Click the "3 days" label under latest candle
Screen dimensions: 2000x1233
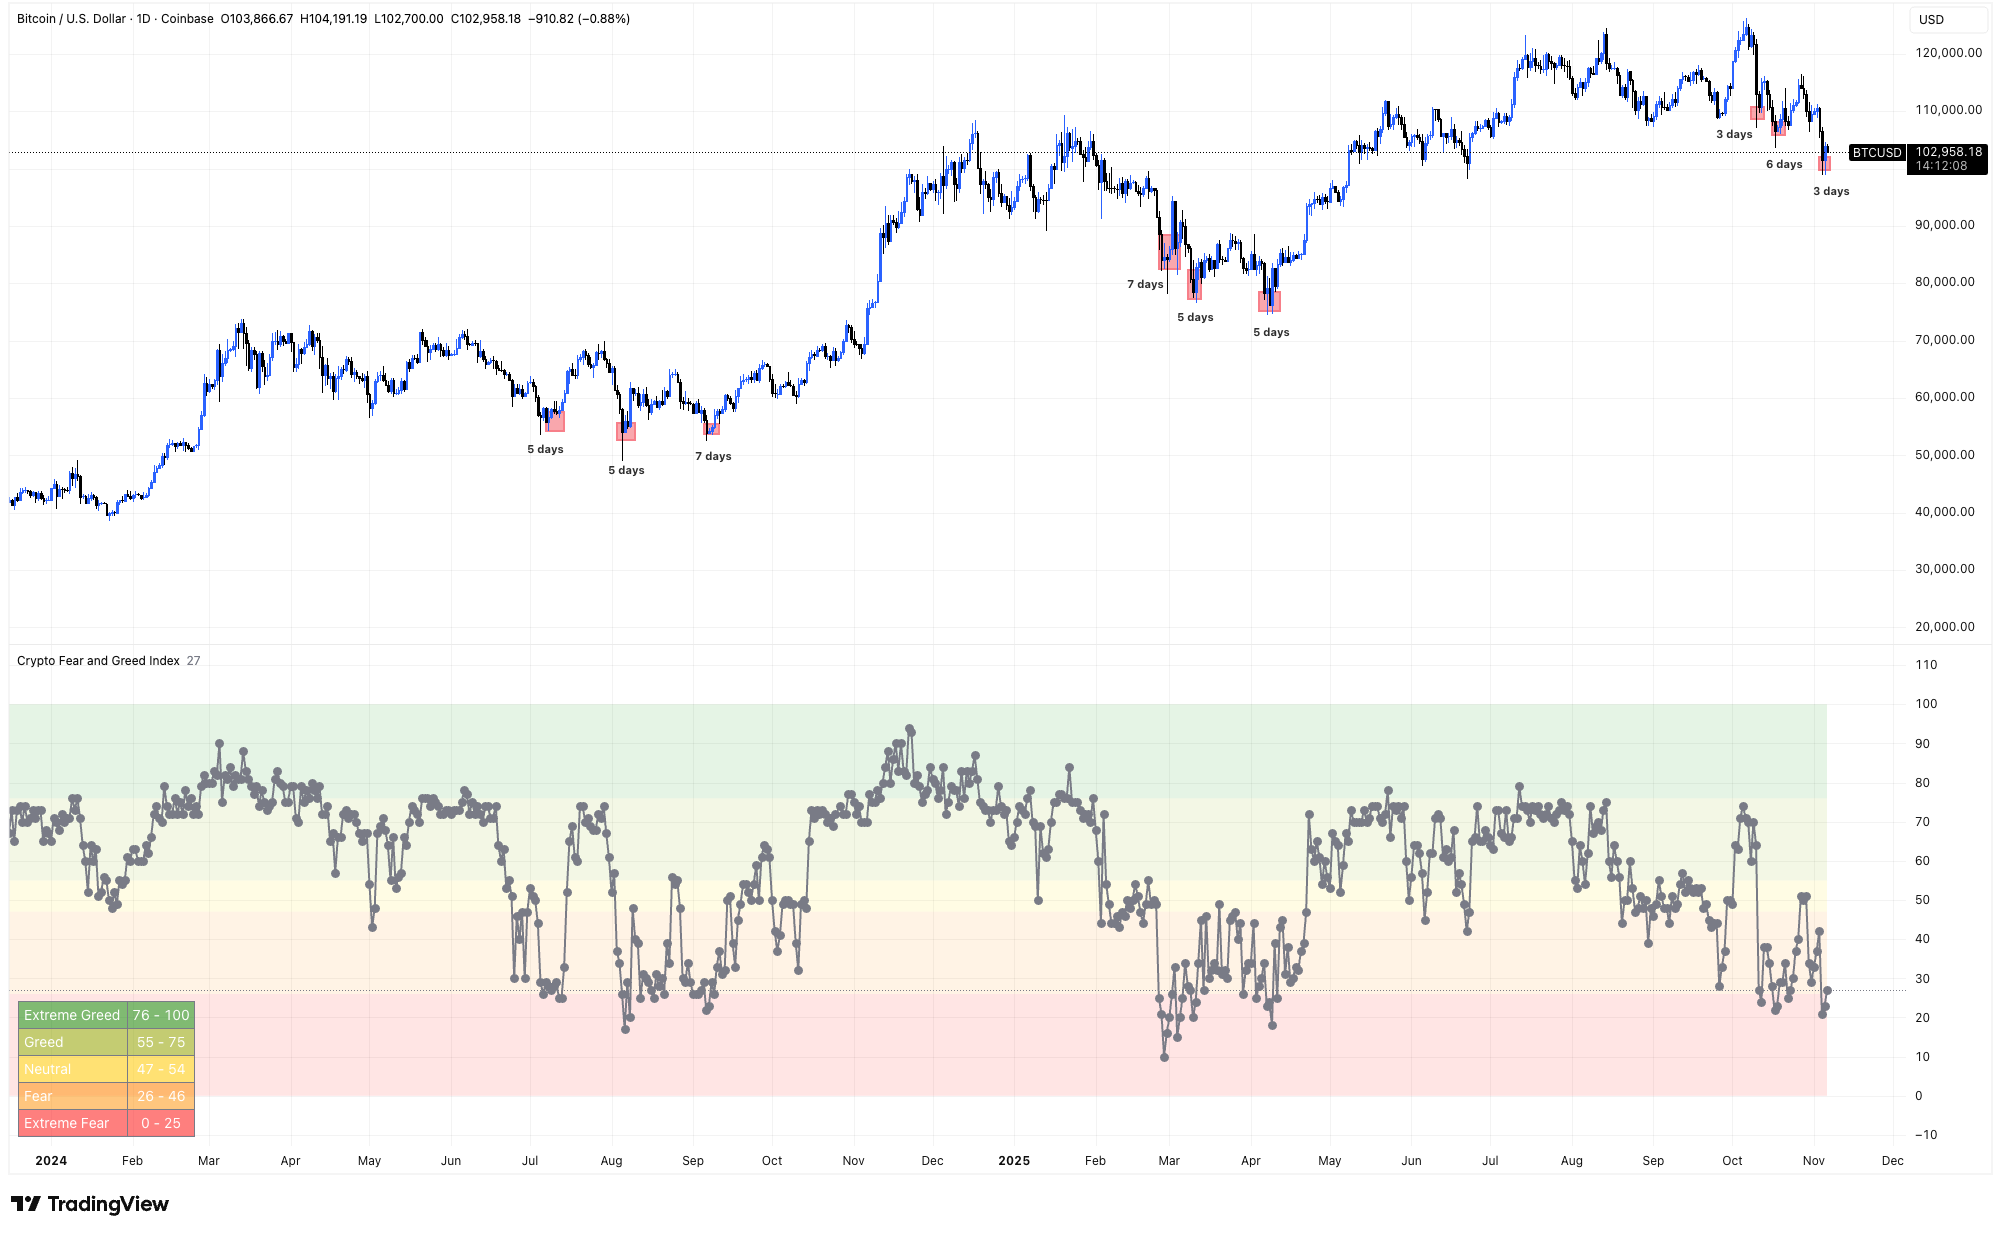pyautogui.click(x=1831, y=191)
